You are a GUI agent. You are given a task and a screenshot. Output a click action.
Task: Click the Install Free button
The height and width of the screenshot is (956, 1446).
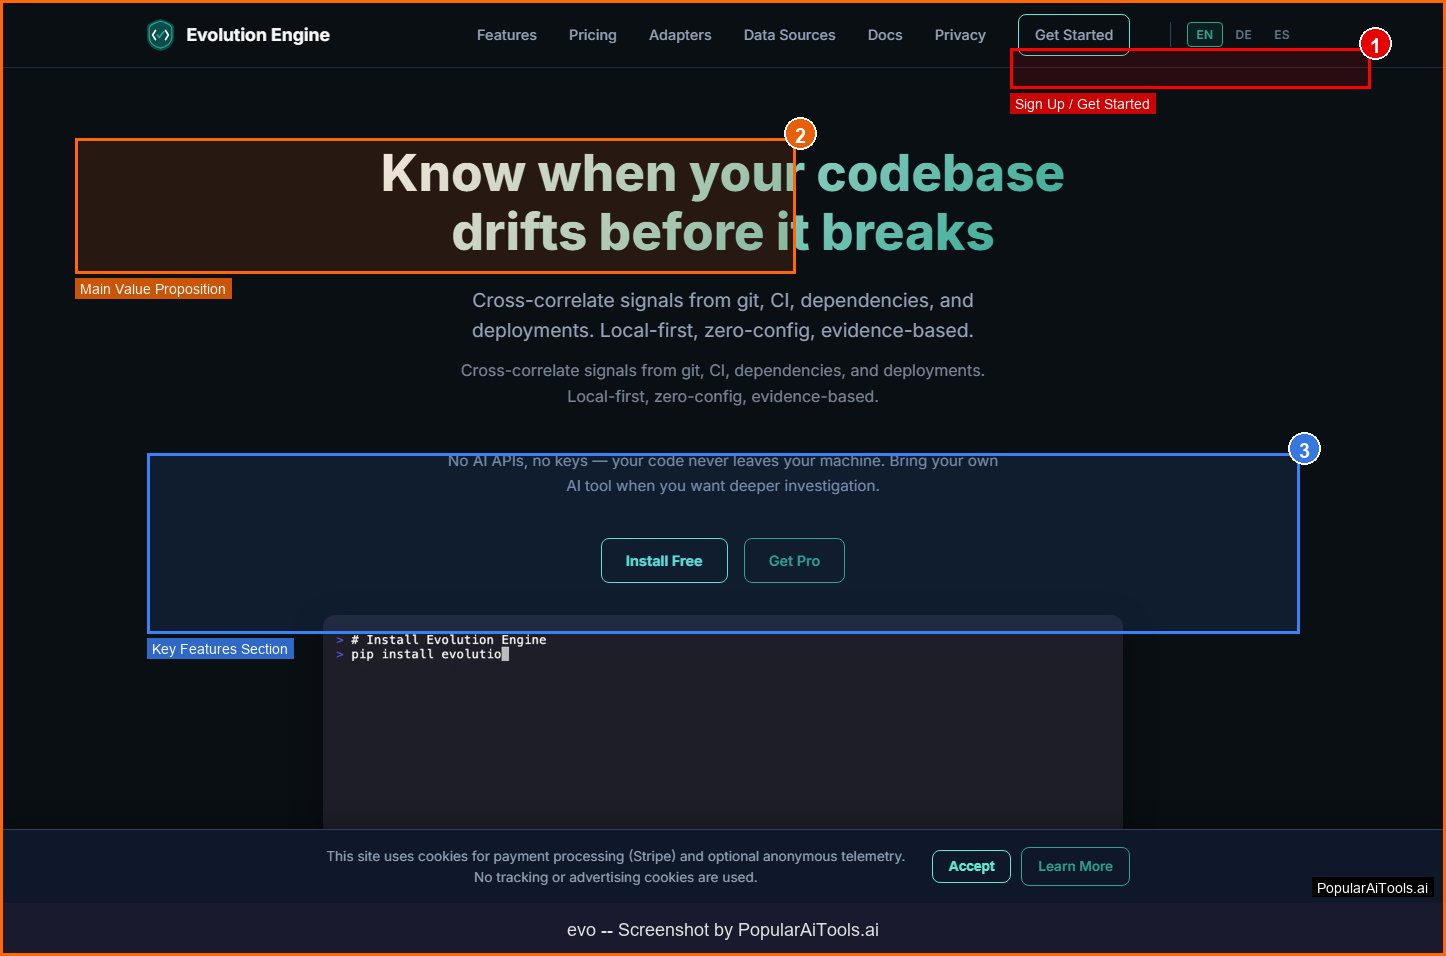tap(664, 561)
